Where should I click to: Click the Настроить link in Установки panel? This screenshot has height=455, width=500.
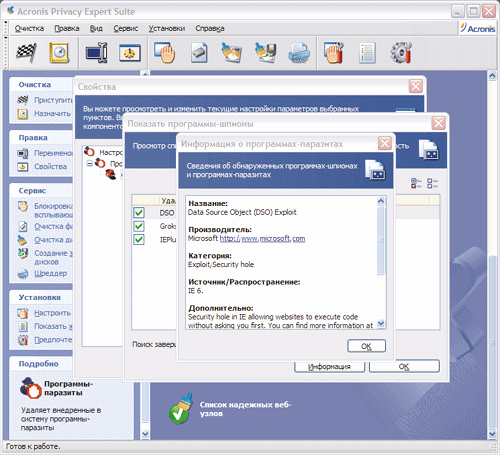coord(52,313)
